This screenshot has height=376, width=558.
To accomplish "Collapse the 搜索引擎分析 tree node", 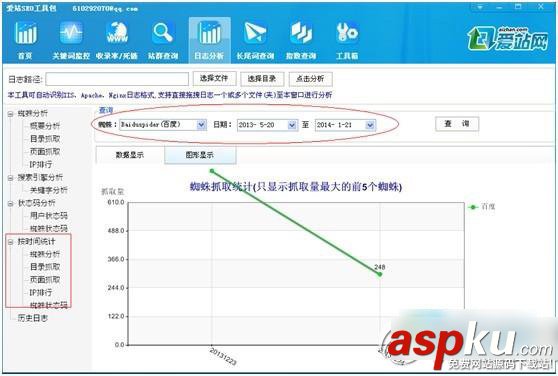I will click(10, 178).
